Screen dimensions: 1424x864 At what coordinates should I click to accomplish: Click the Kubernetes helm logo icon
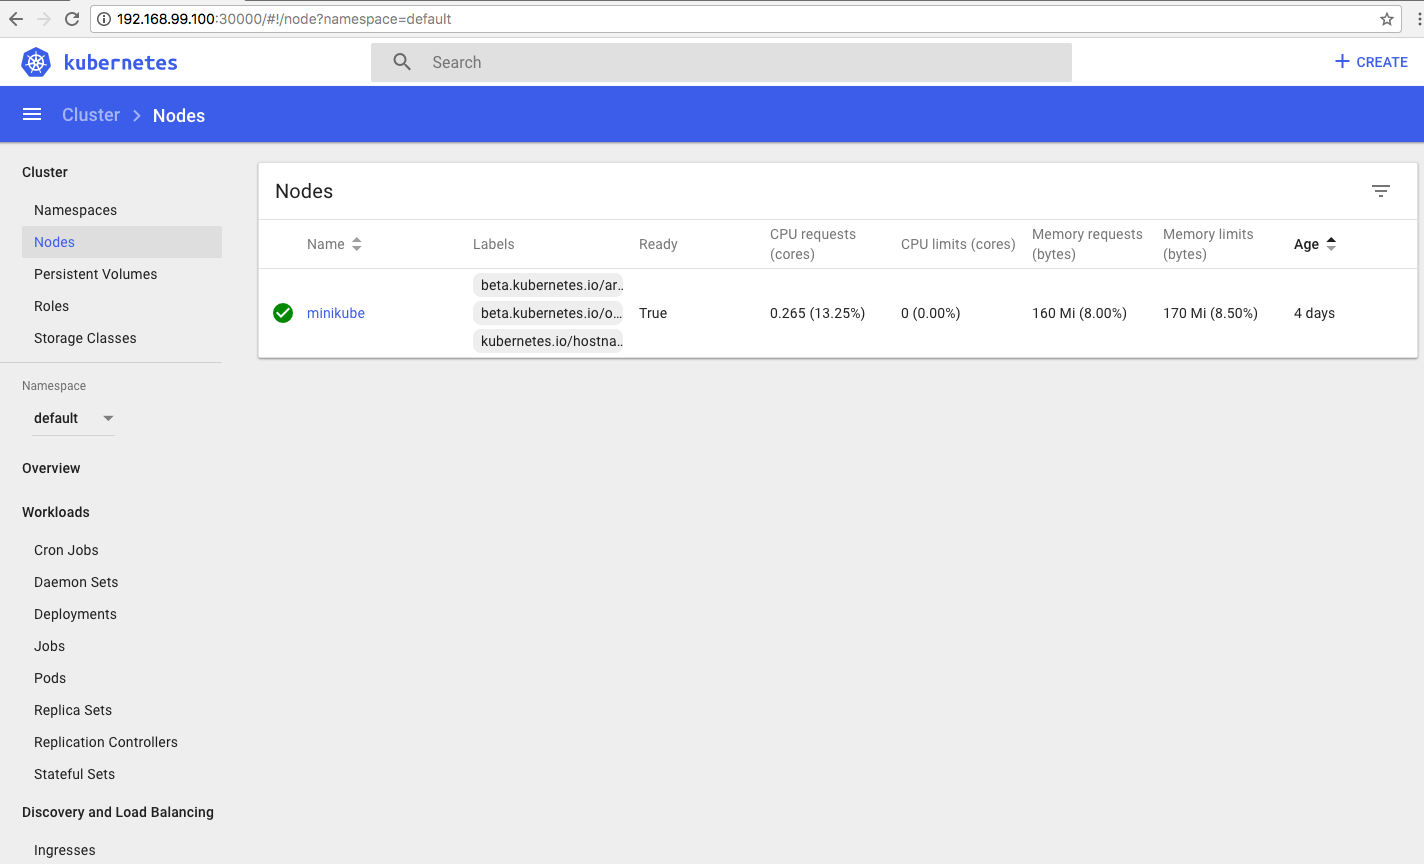(x=36, y=62)
